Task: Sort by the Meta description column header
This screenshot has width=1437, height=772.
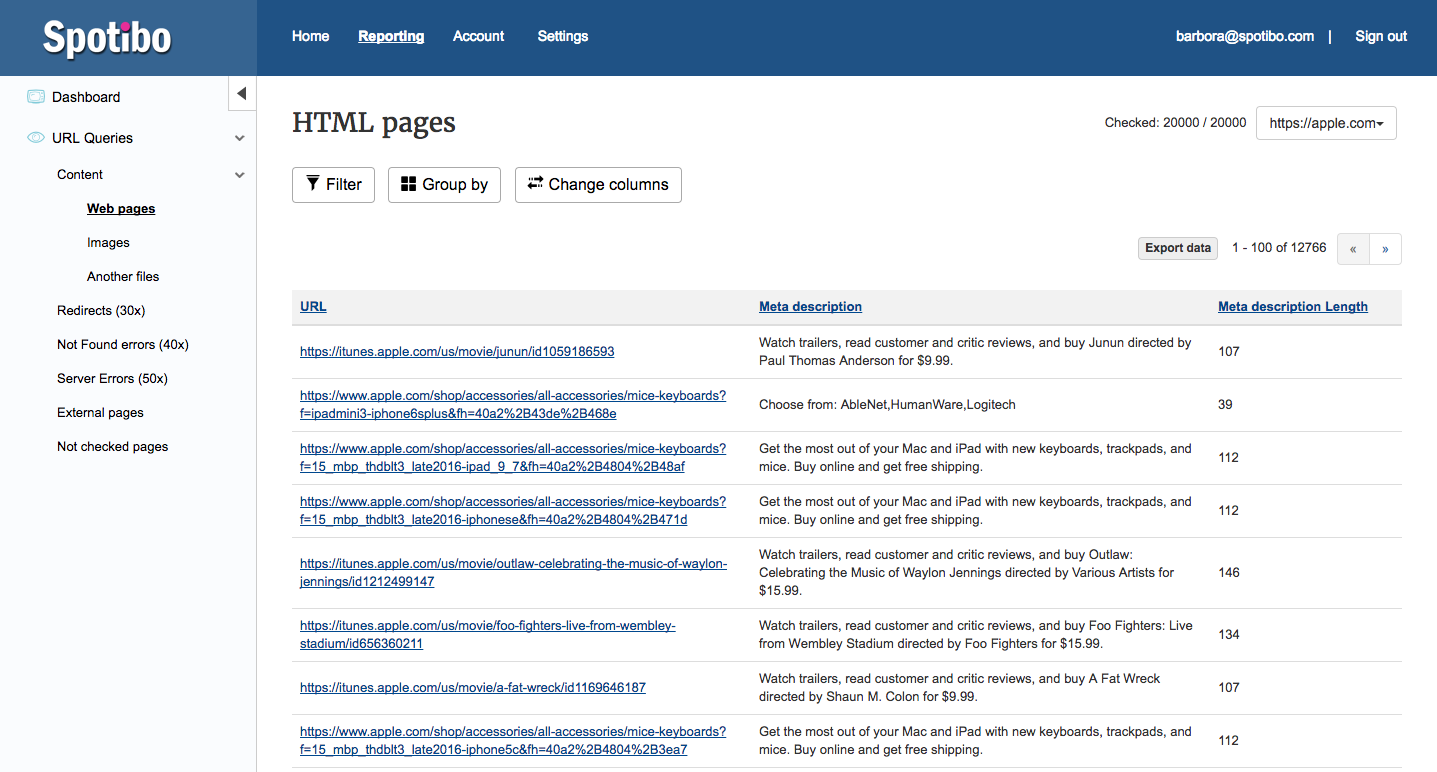Action: tap(810, 307)
